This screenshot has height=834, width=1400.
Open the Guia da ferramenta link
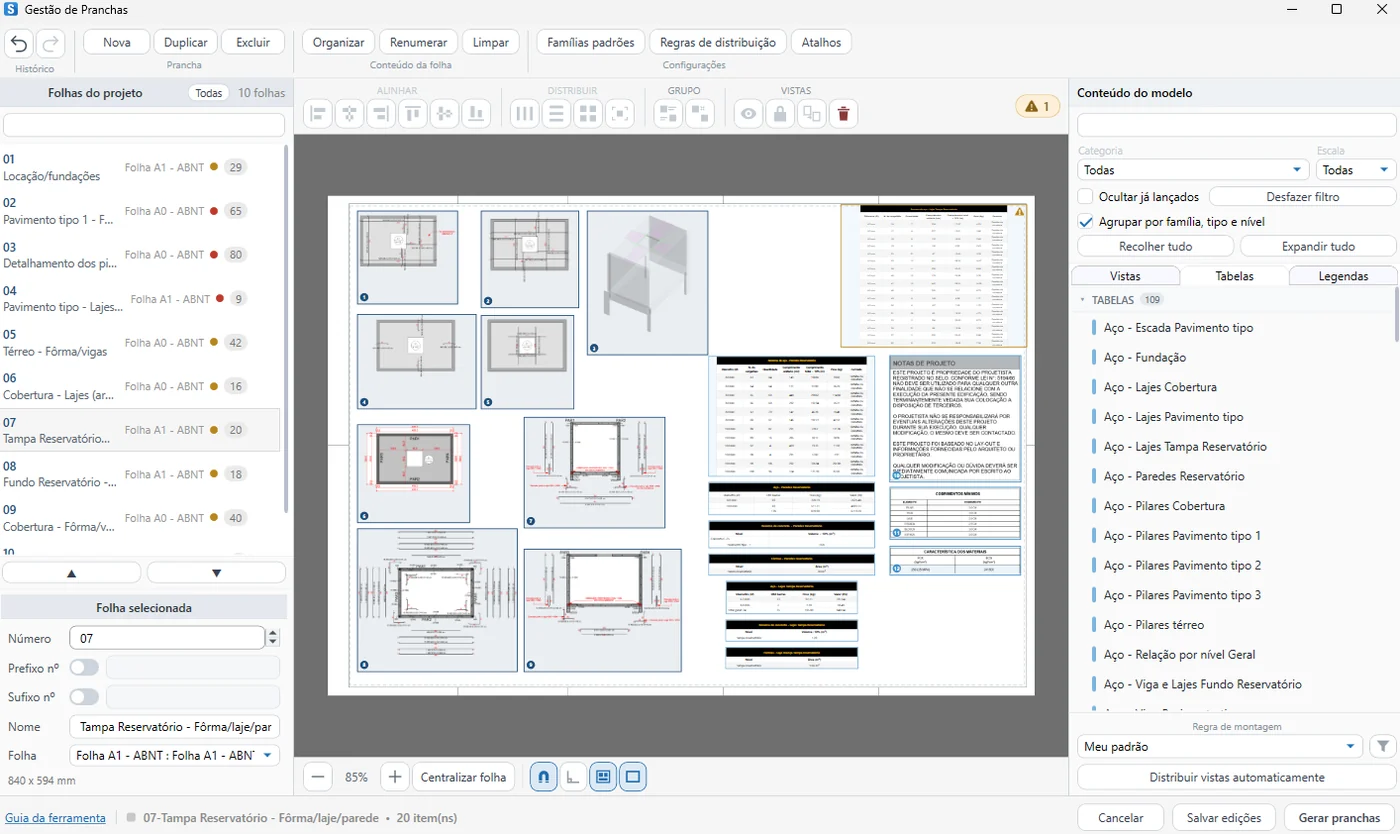tap(55, 818)
